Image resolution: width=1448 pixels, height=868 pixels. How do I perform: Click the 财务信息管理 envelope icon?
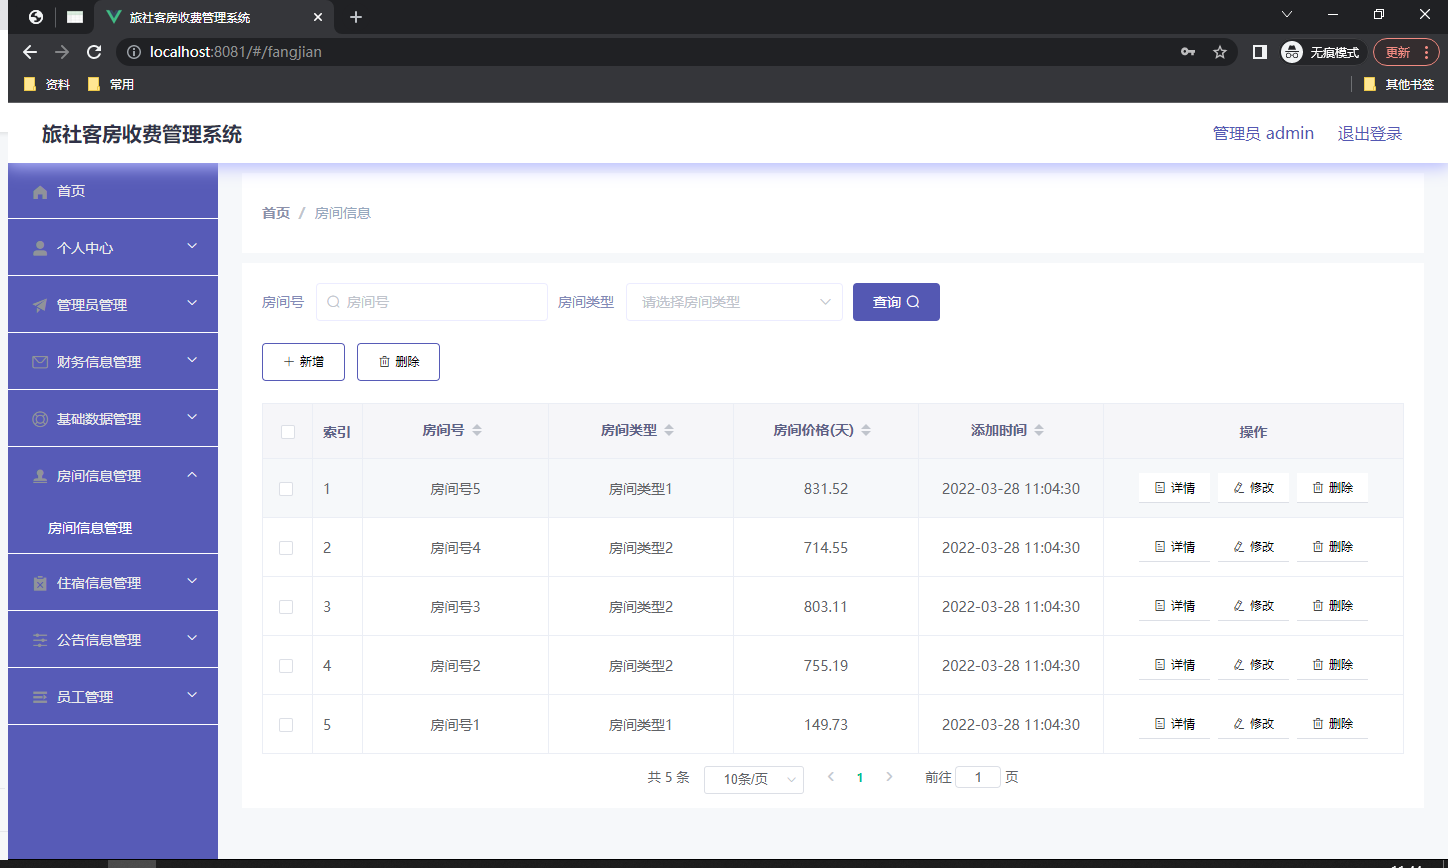pos(39,361)
